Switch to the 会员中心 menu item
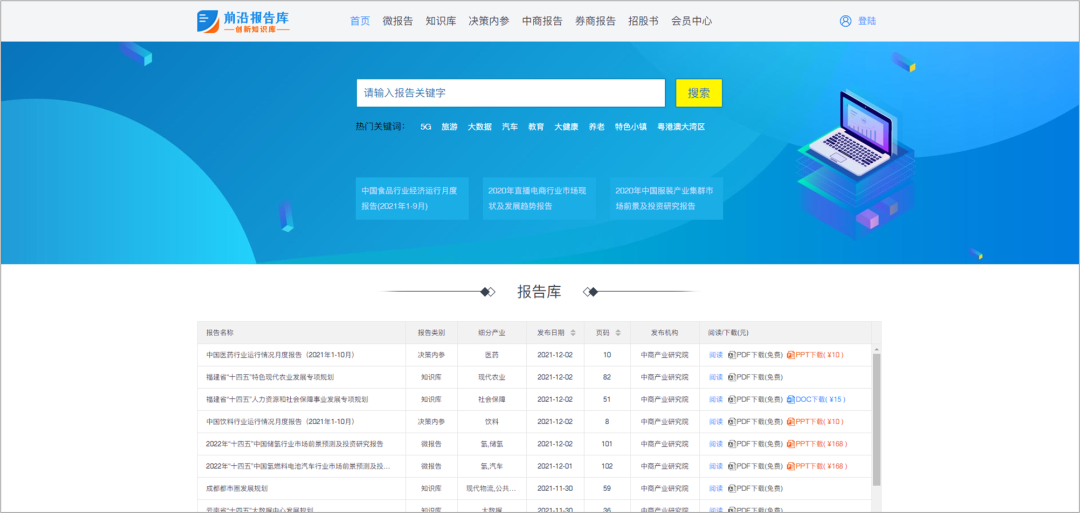The image size is (1080, 513). [x=691, y=21]
